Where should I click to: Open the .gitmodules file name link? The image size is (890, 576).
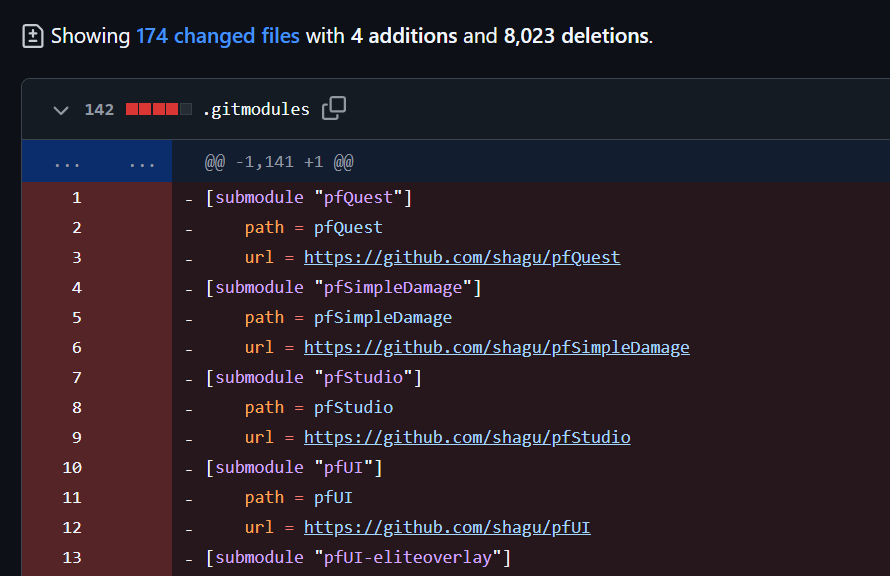(x=256, y=109)
